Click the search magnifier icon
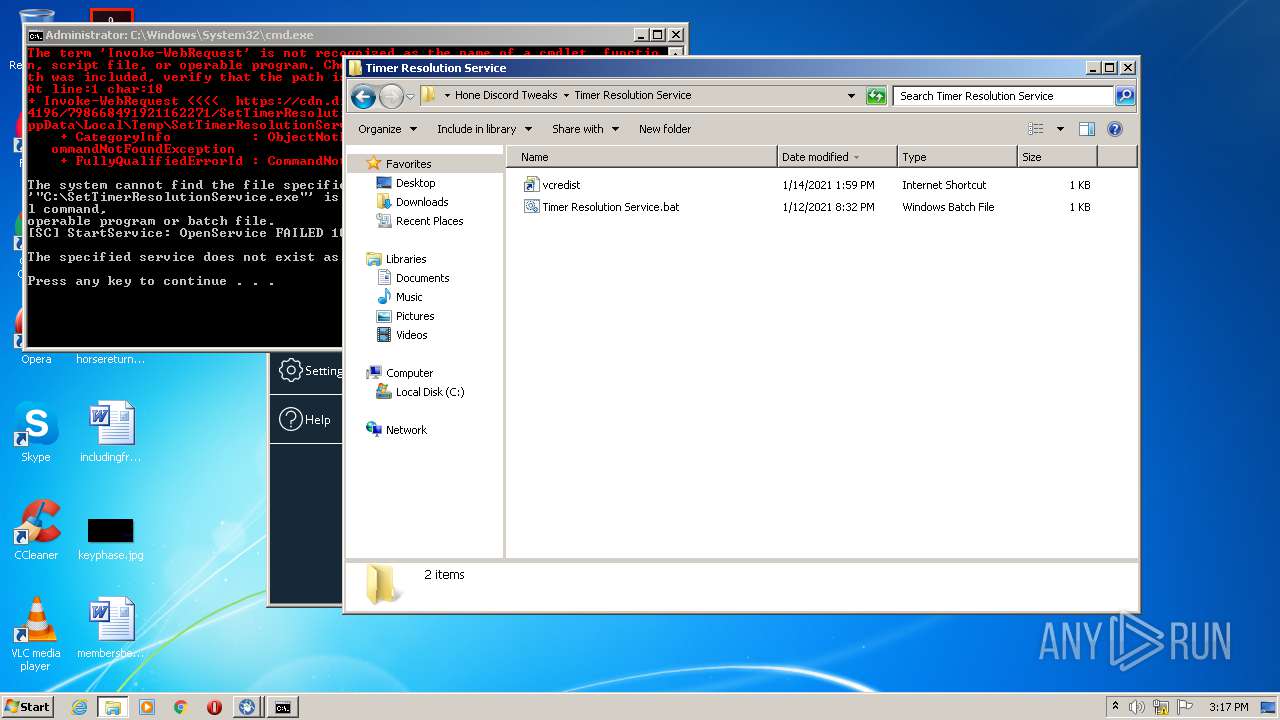 [1125, 96]
